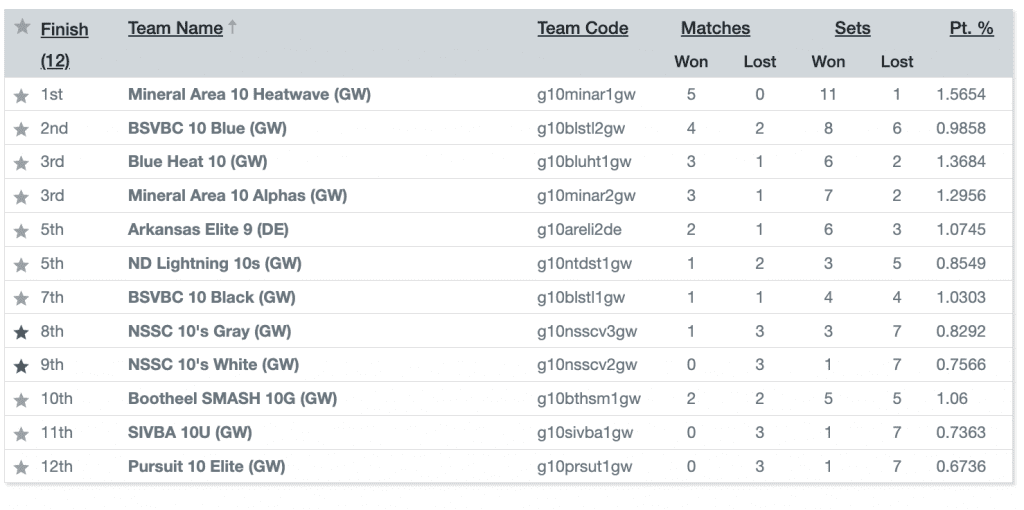The image size is (1024, 510).
Task: Click the Sets column header
Action: (x=852, y=28)
